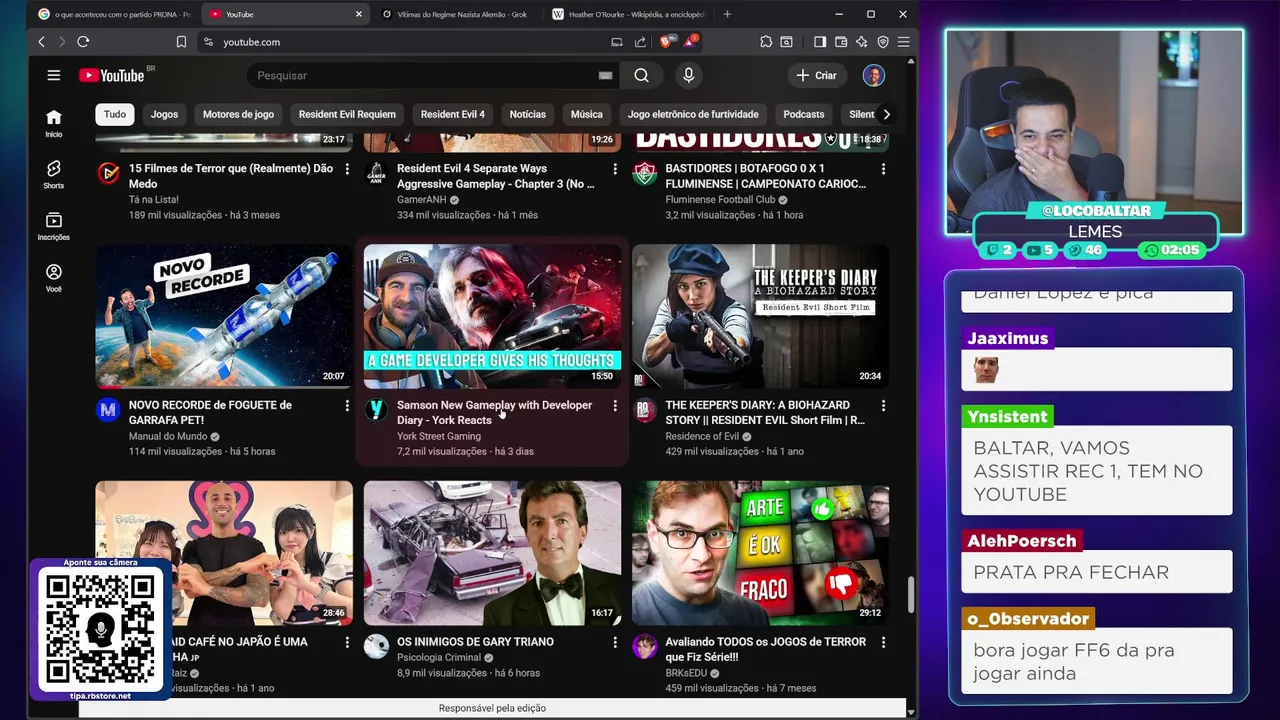Open Residence of Evil channel link

pos(702,436)
